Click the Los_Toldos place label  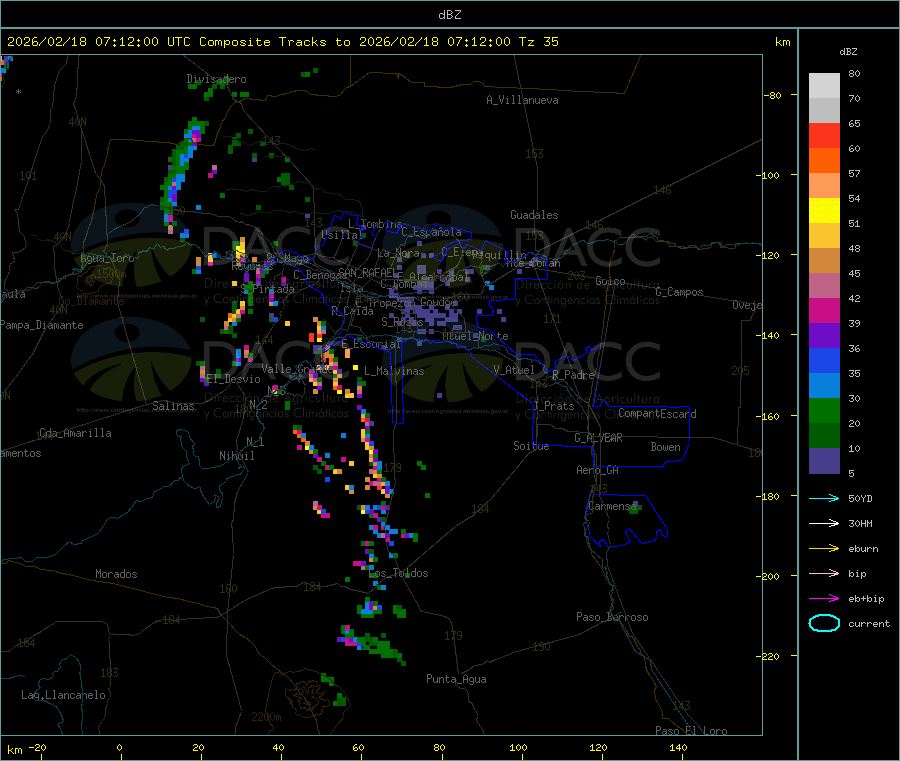398,573
